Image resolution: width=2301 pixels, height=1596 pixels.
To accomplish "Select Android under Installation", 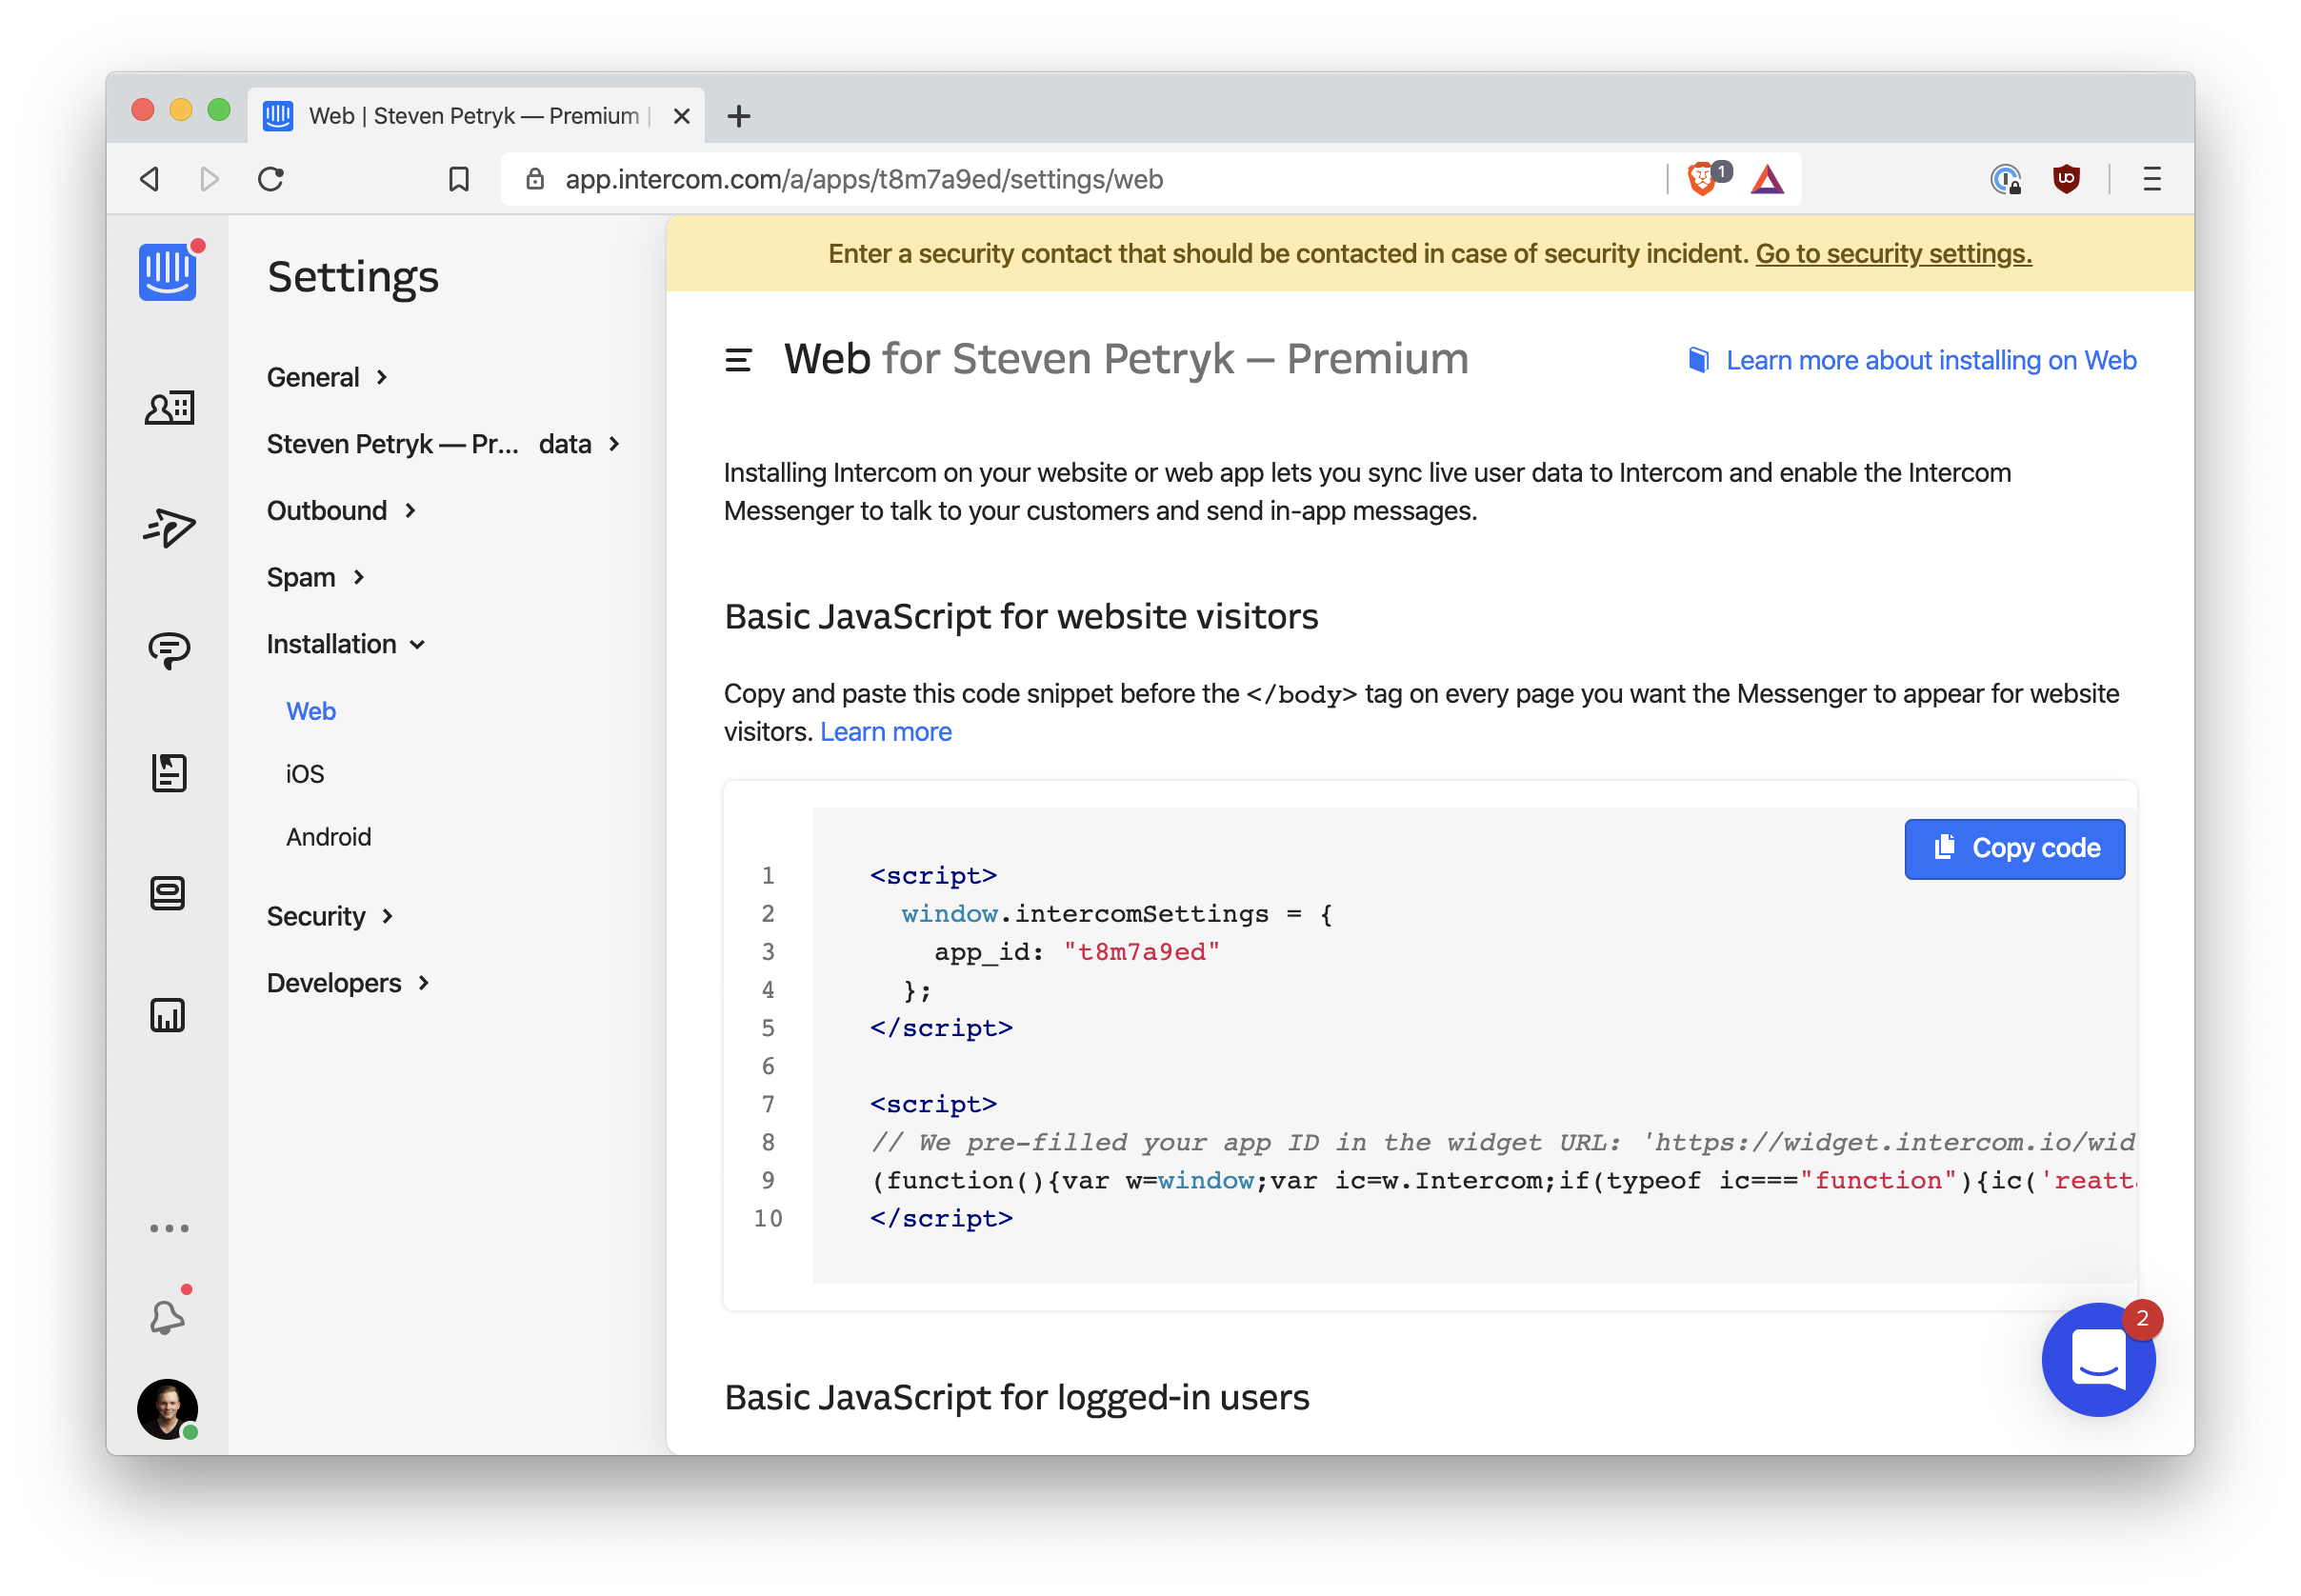I will point(328,837).
